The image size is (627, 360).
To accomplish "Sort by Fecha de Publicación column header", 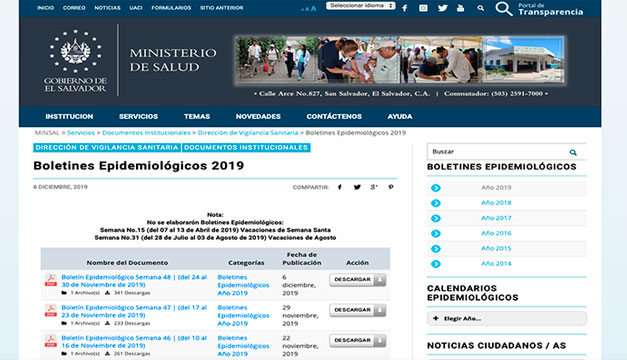I will [302, 259].
